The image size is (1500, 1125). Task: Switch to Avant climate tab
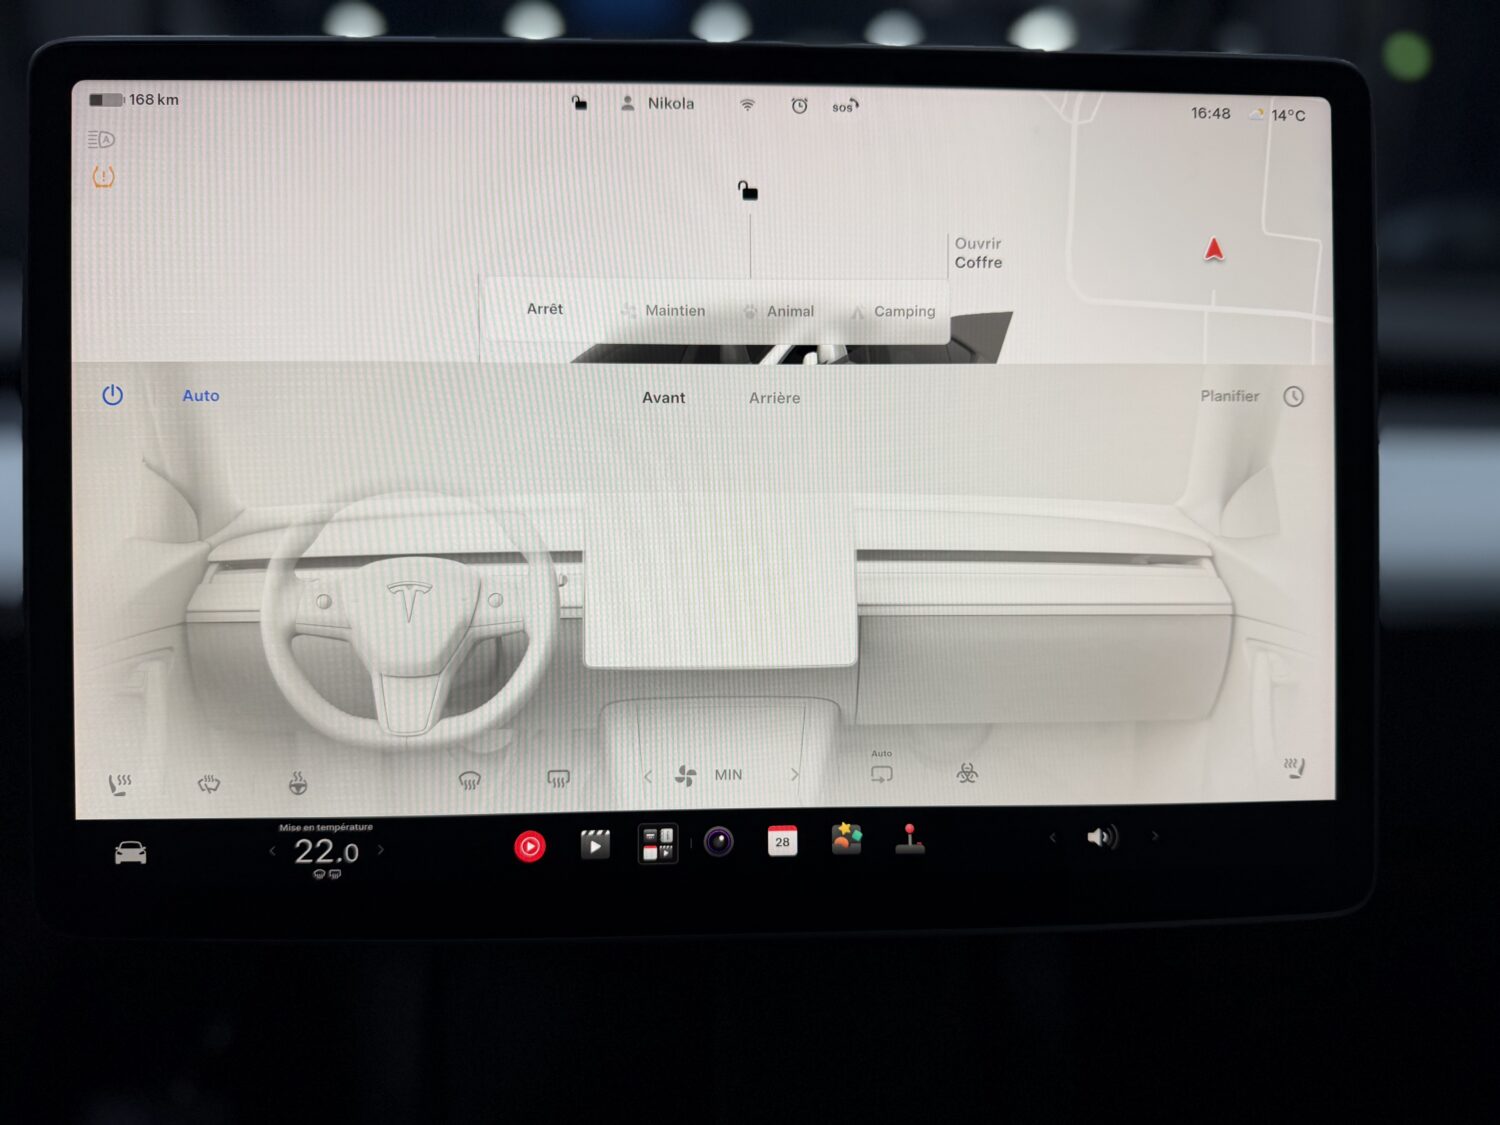[x=663, y=397]
